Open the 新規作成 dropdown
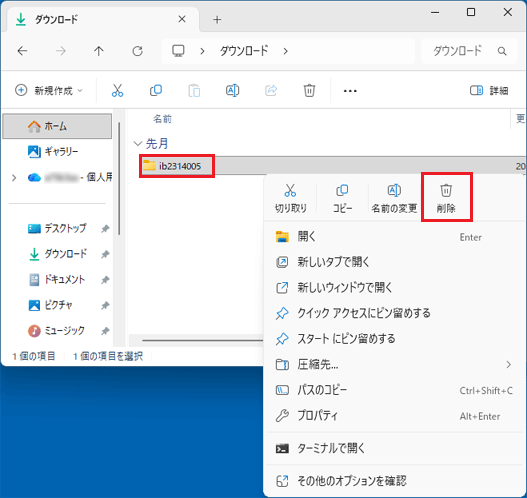 click(49, 90)
